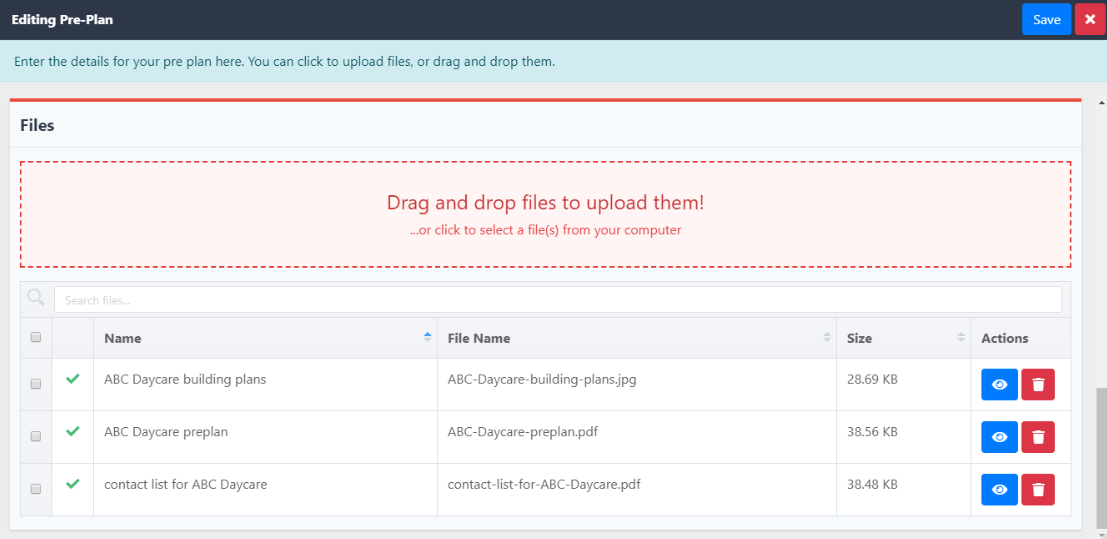This screenshot has height=539, width=1107.
Task: Tick the select-all files checkbox in header
Action: pyautogui.click(x=36, y=338)
